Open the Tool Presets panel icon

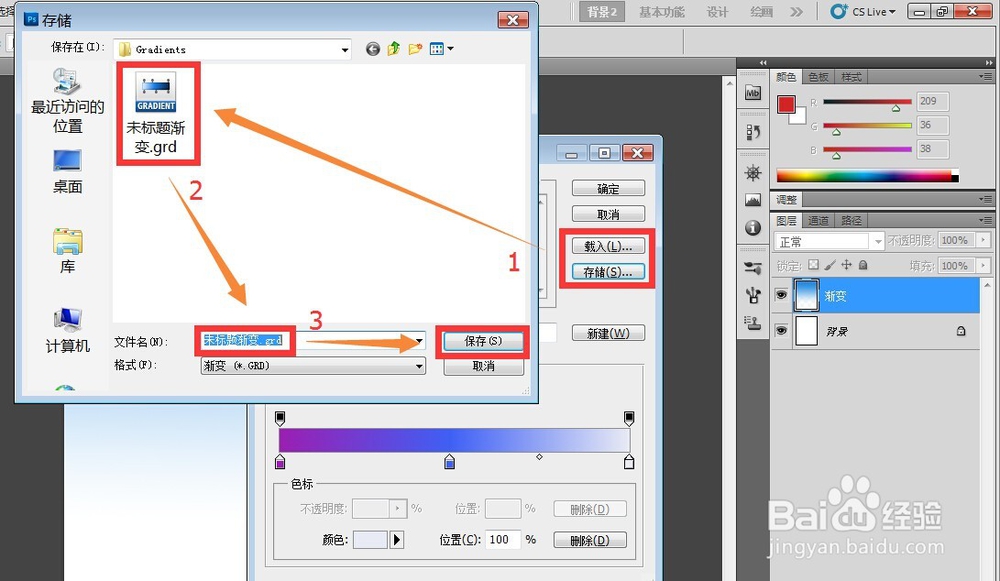pos(753,268)
